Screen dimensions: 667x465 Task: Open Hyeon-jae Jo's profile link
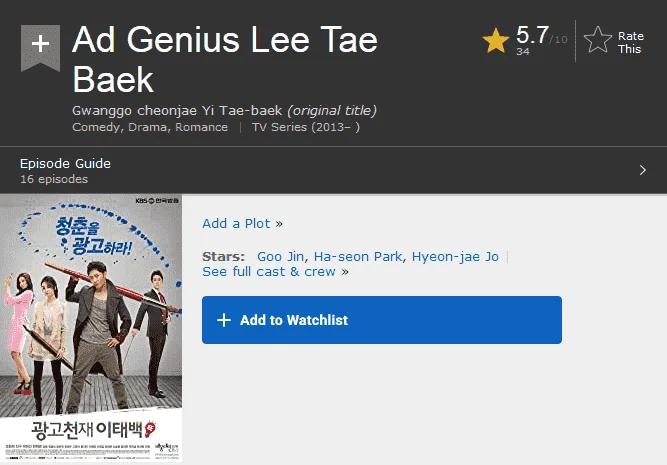pos(455,257)
